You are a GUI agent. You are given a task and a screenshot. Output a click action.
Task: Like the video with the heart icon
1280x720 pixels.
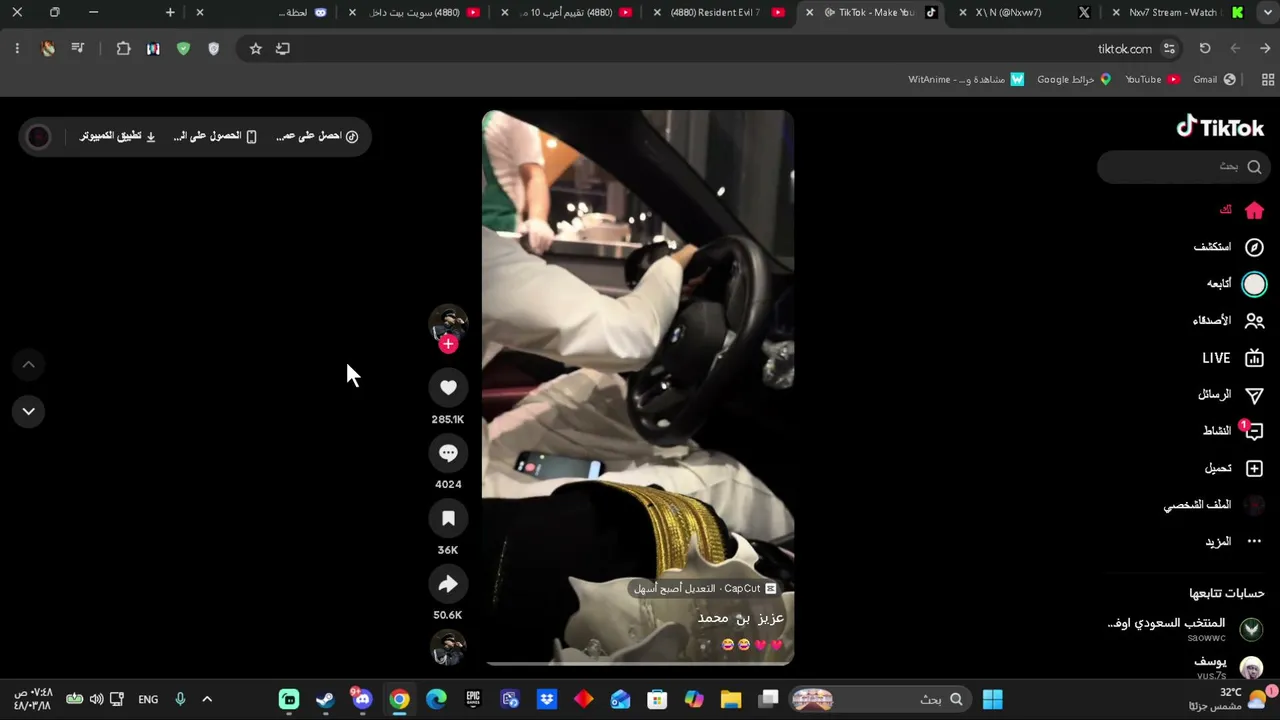coord(448,387)
